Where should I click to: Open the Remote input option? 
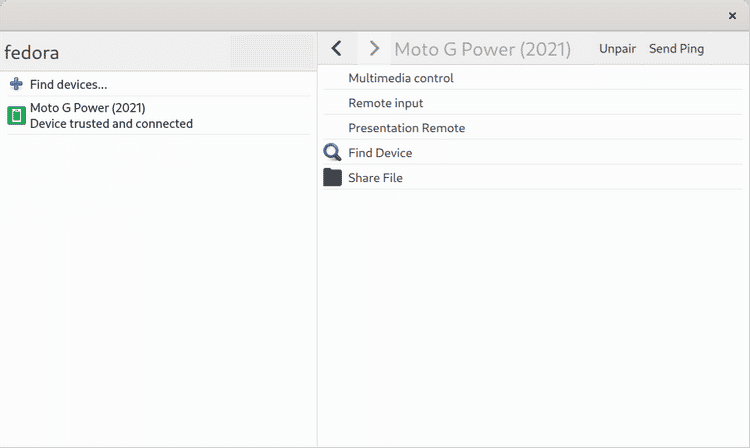(x=385, y=103)
